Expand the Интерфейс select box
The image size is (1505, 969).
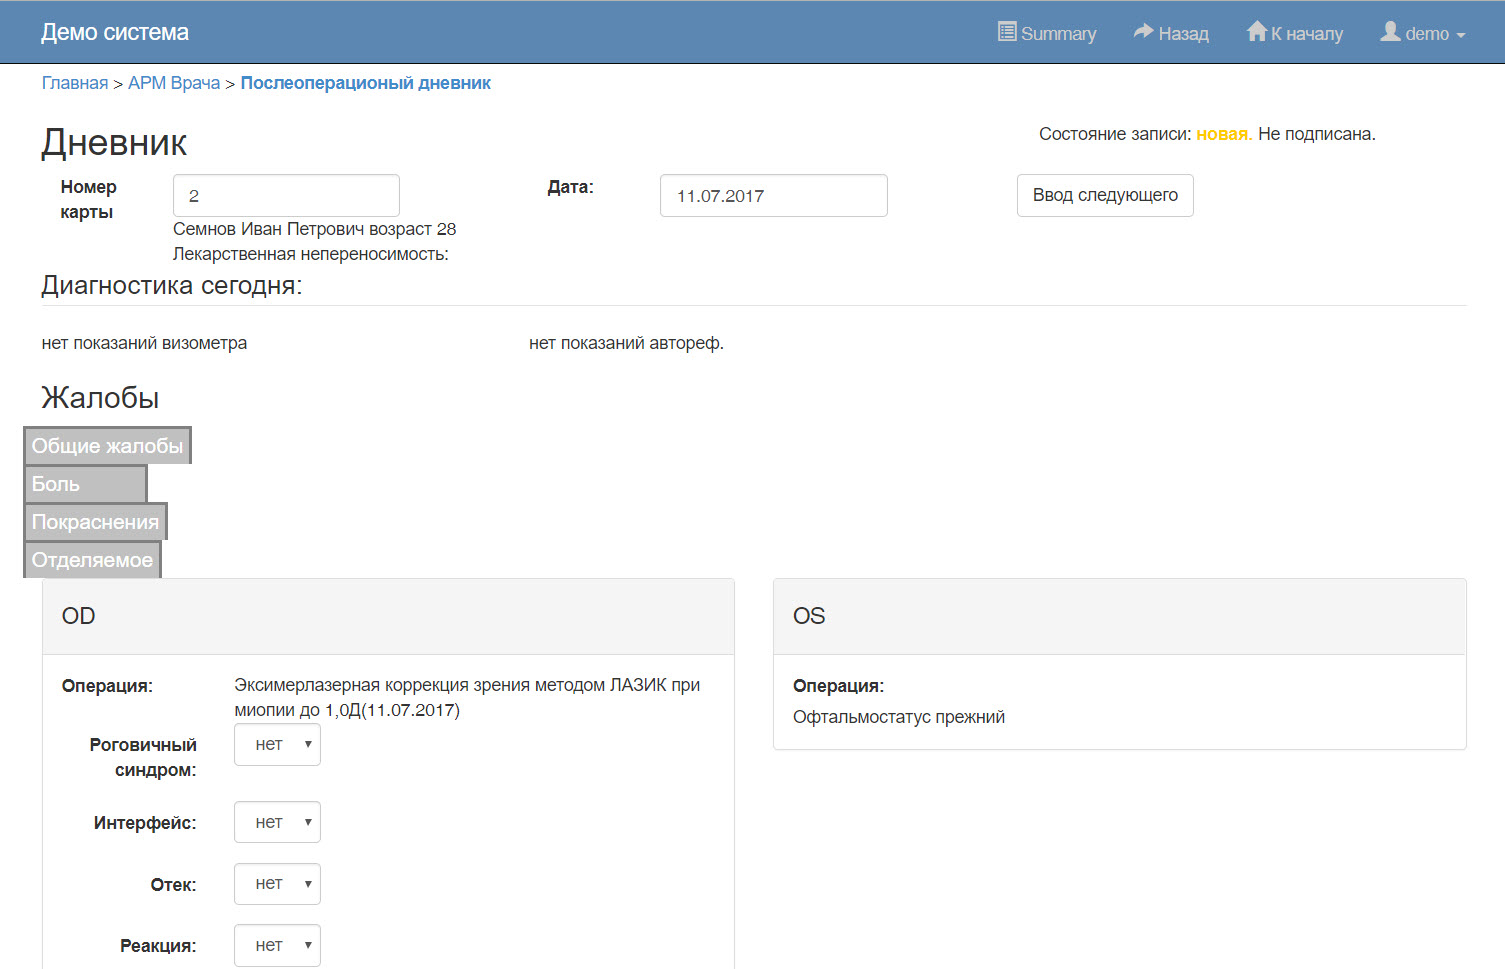tap(277, 823)
